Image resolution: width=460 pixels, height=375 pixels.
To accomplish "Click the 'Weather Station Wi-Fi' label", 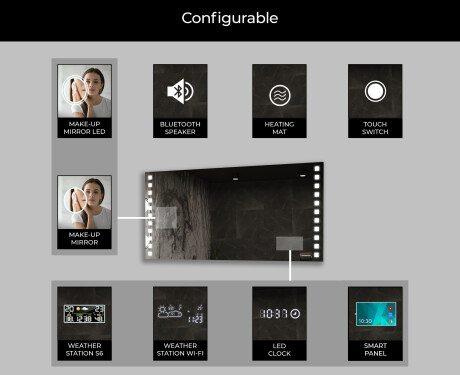I will click(x=180, y=350).
